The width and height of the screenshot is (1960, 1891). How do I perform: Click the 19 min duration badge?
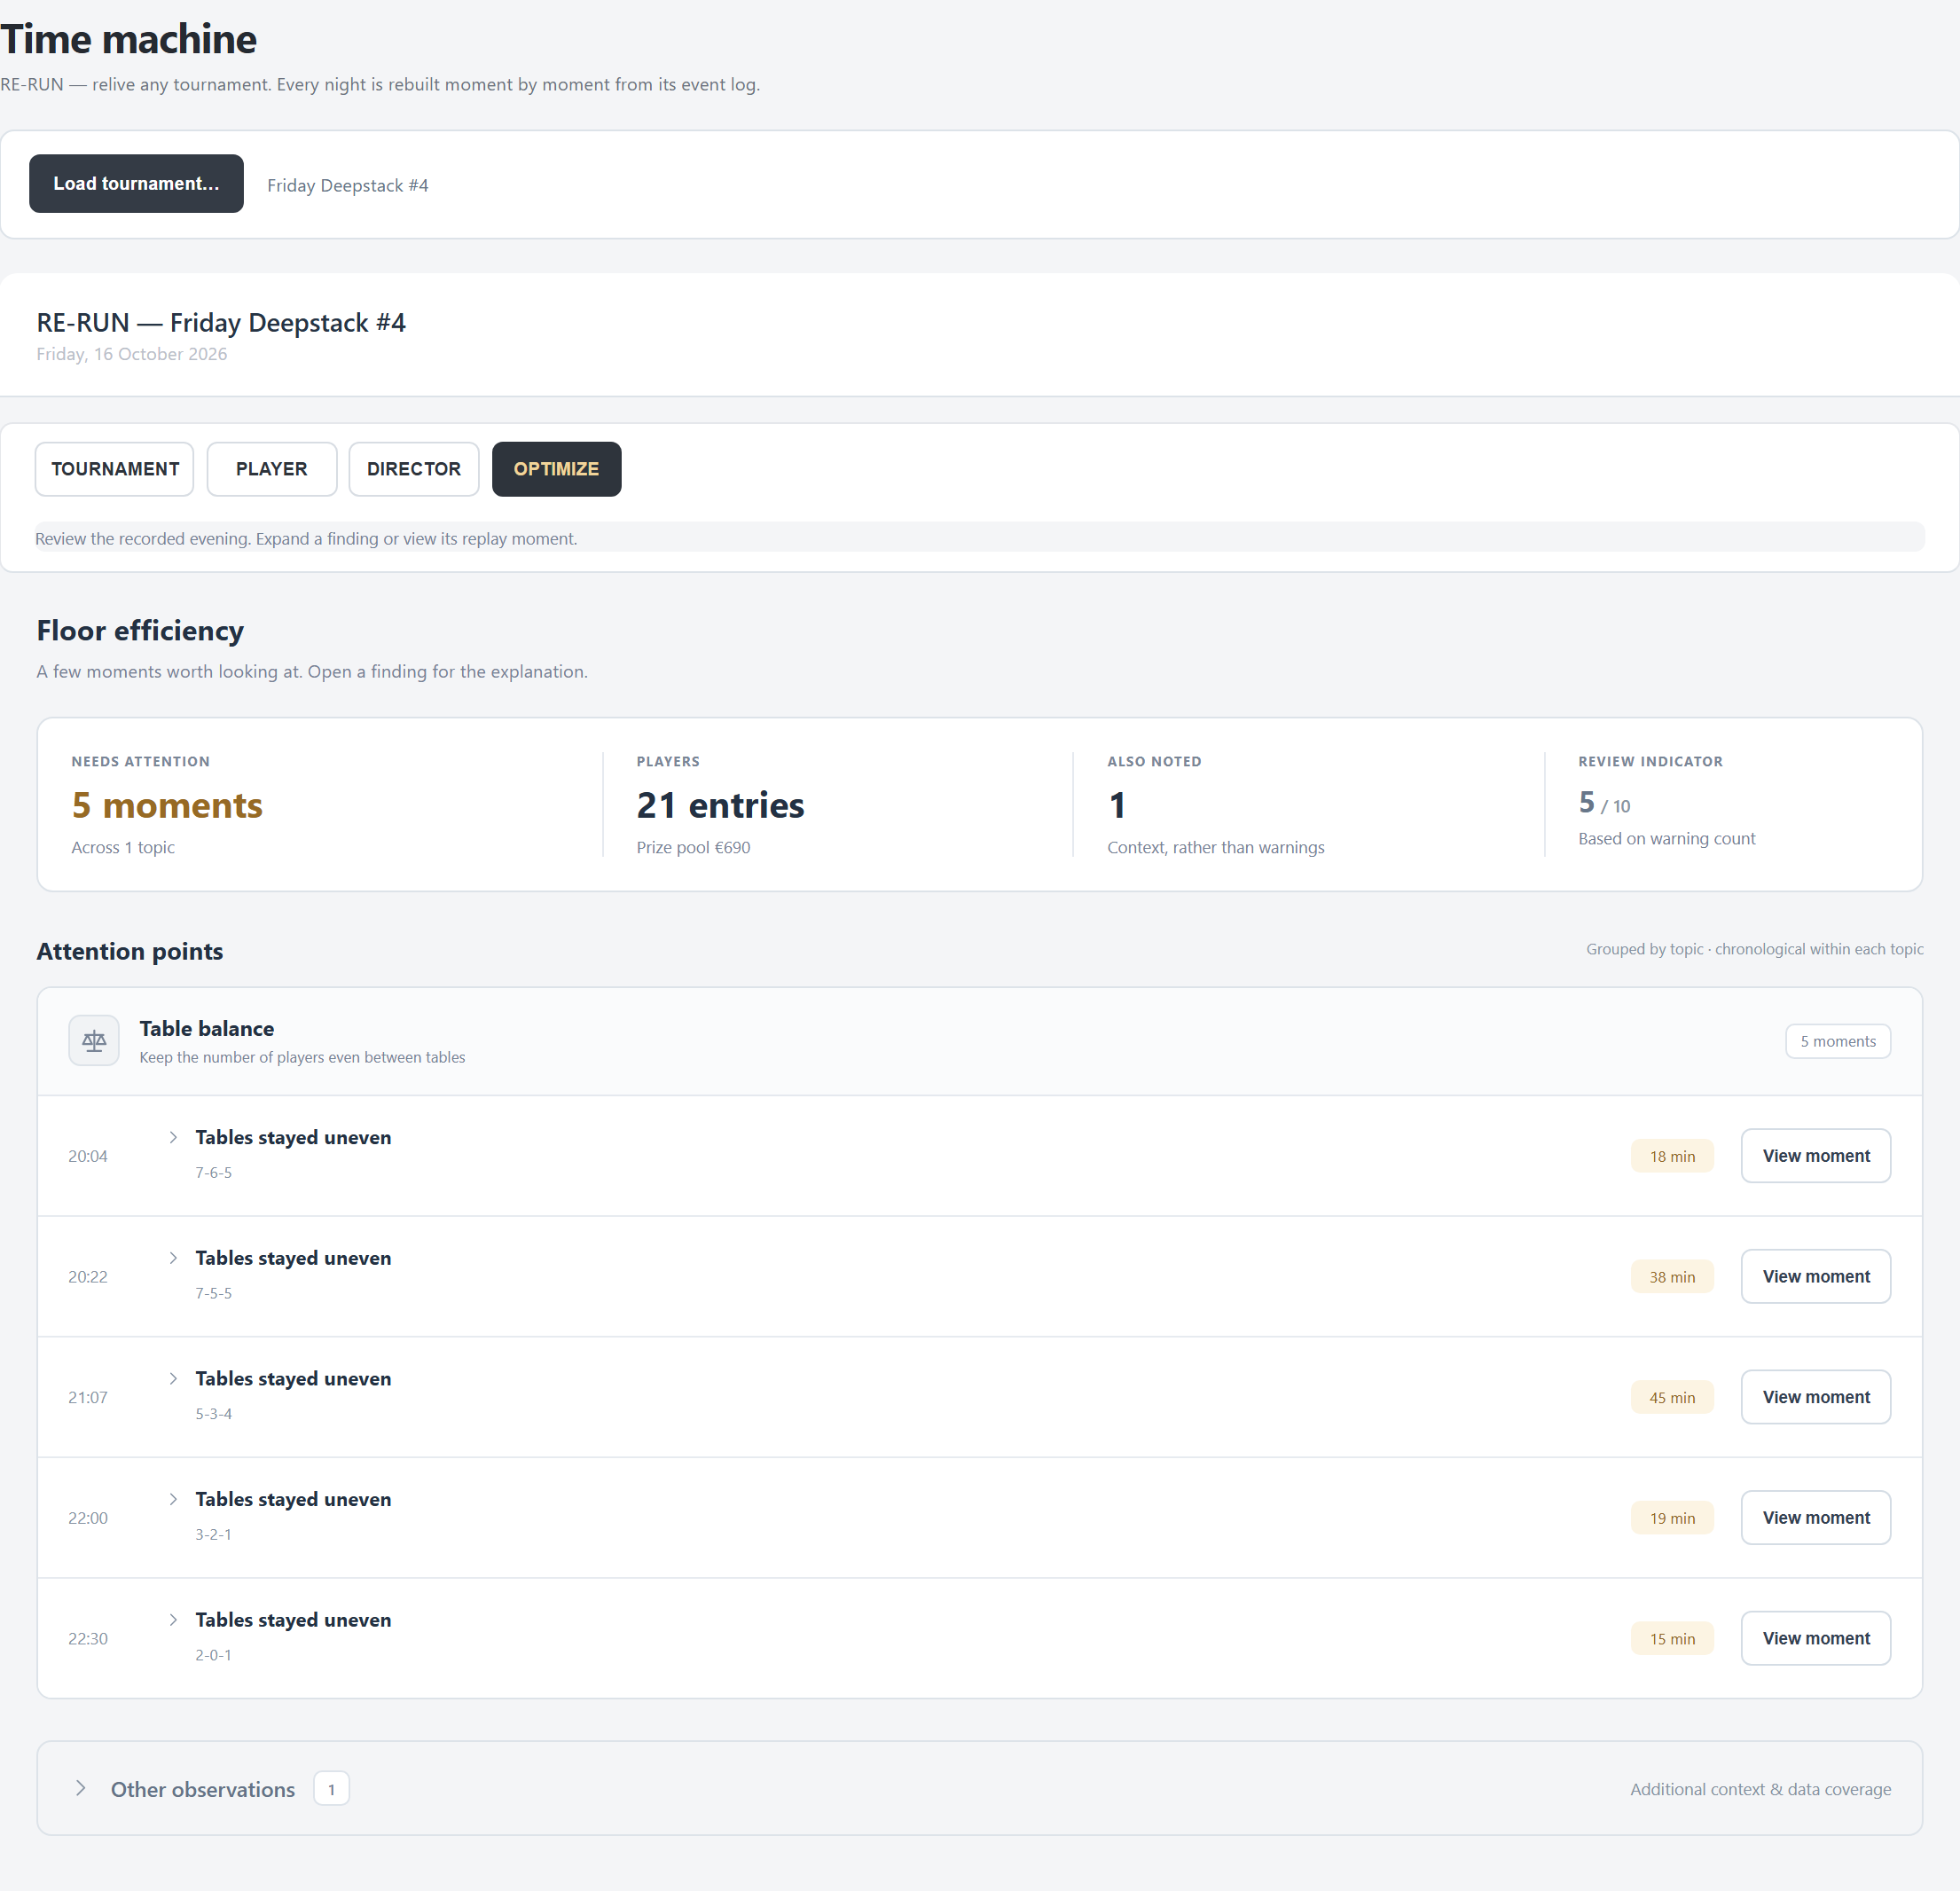click(1672, 1518)
